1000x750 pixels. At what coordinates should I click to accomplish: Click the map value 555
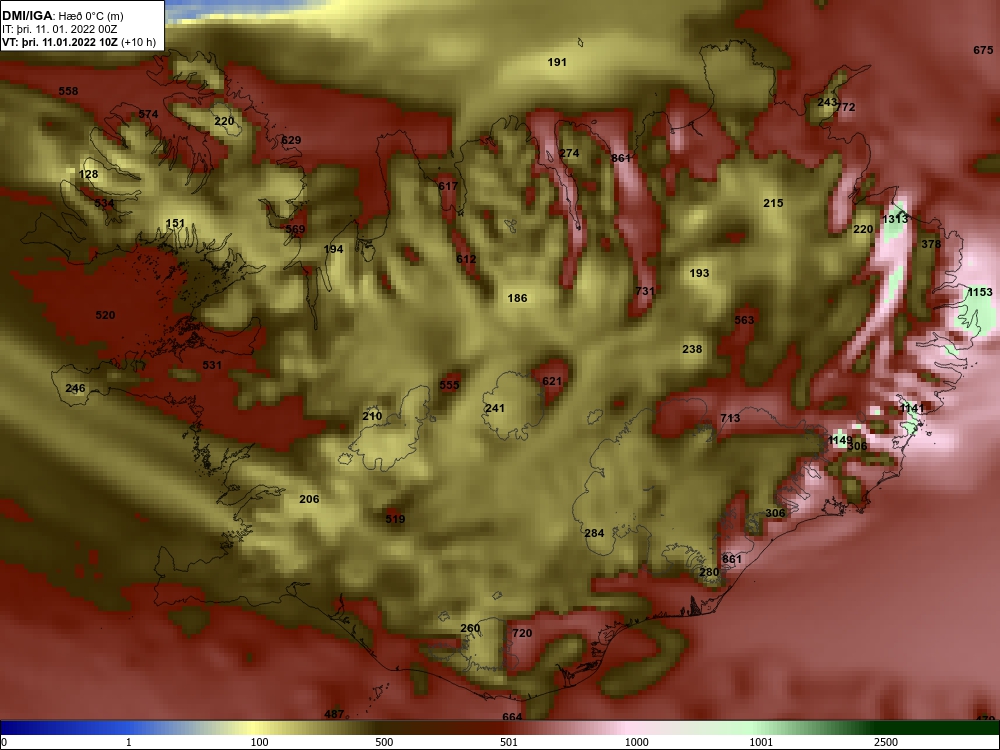click(x=449, y=385)
